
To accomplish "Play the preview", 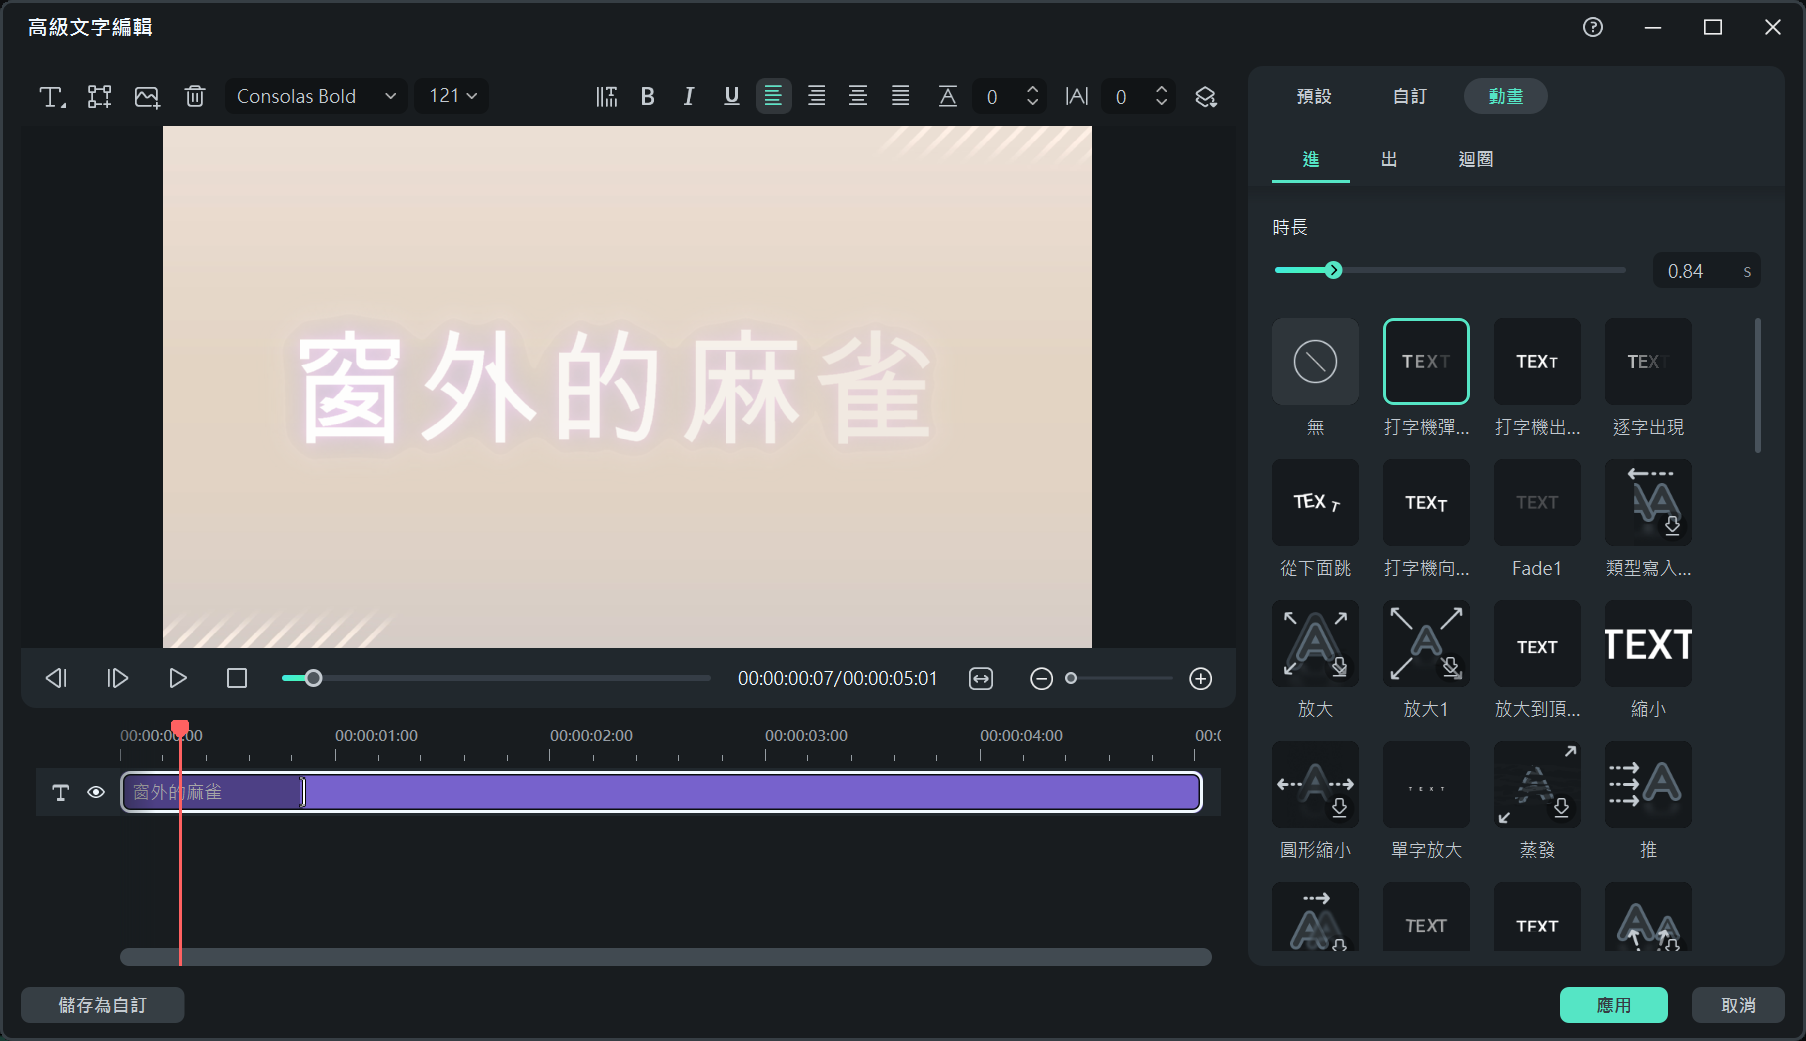I will click(x=178, y=678).
